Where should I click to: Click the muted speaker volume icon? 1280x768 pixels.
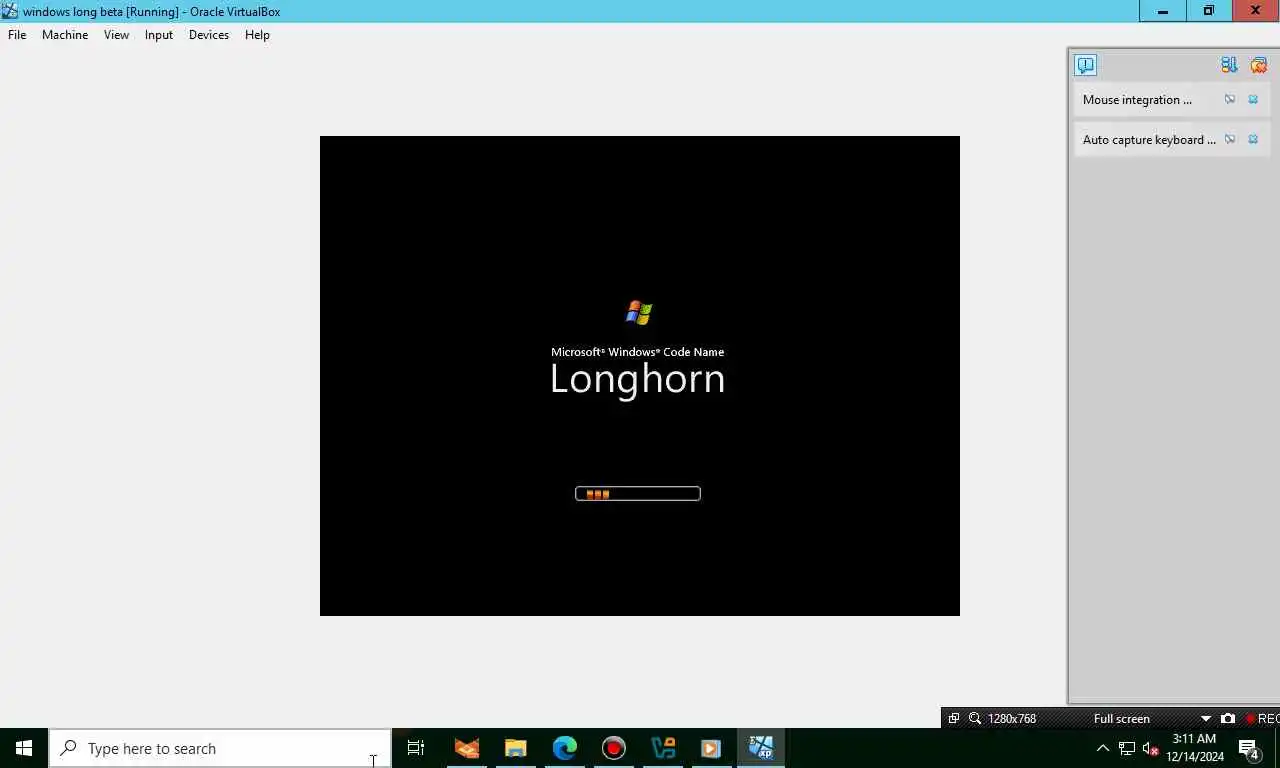(x=1150, y=748)
